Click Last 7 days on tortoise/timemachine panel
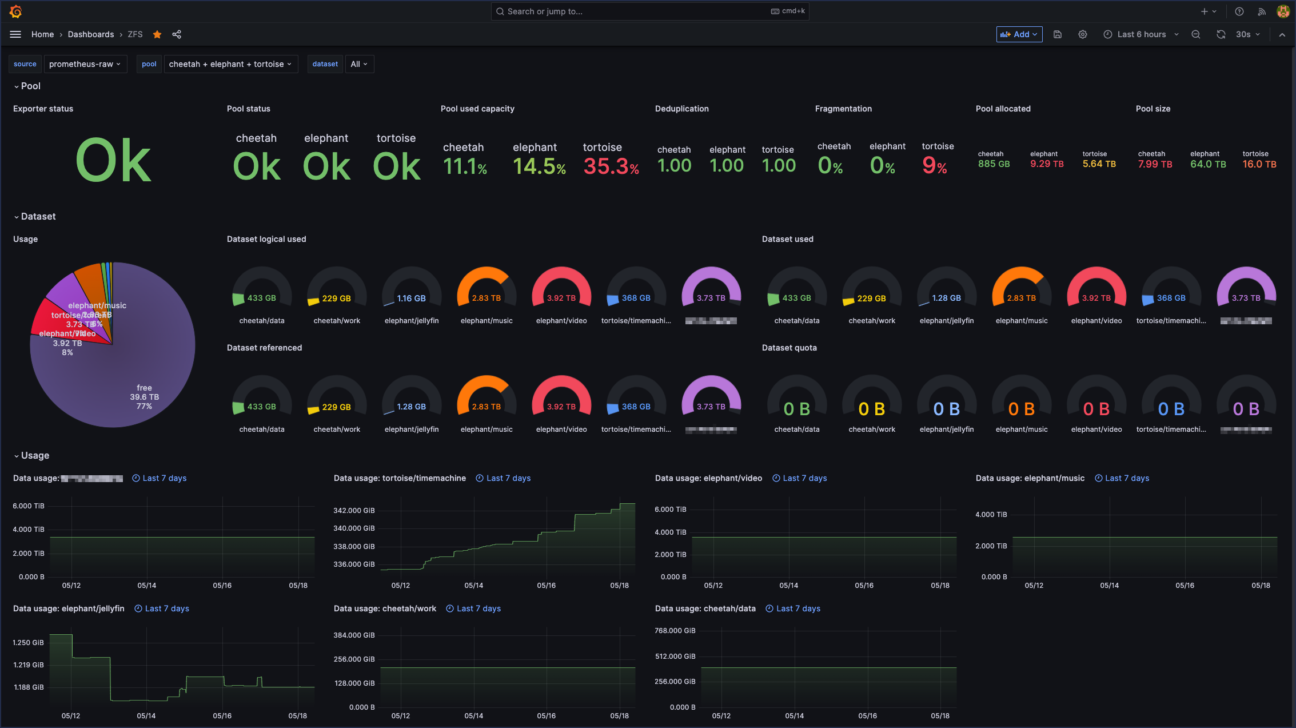 coord(503,478)
